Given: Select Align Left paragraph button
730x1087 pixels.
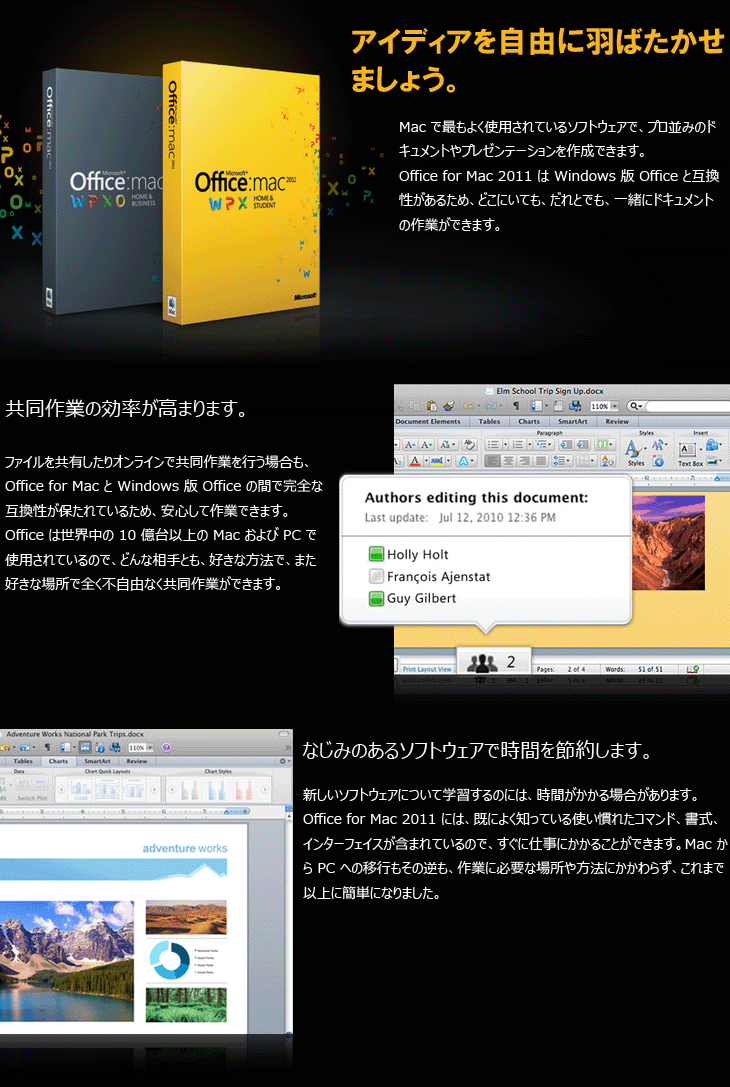Looking at the screenshot, I should pos(494,461).
